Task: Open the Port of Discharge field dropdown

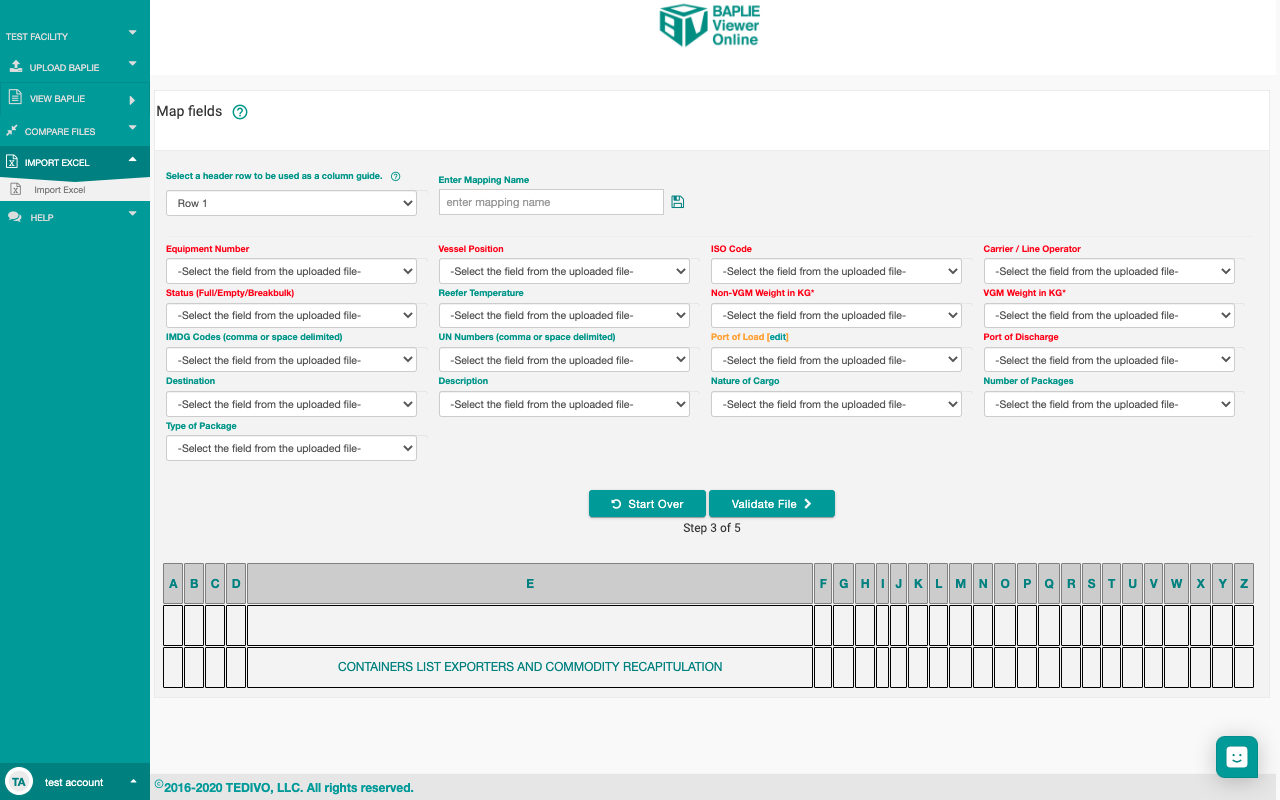Action: [x=1109, y=360]
